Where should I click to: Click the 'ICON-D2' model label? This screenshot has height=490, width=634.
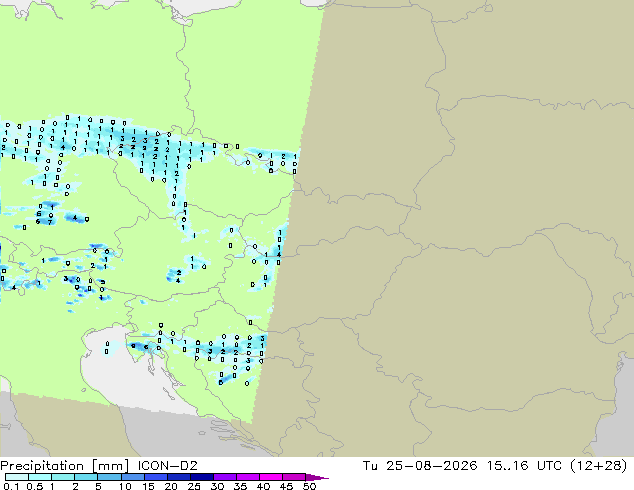tap(167, 466)
